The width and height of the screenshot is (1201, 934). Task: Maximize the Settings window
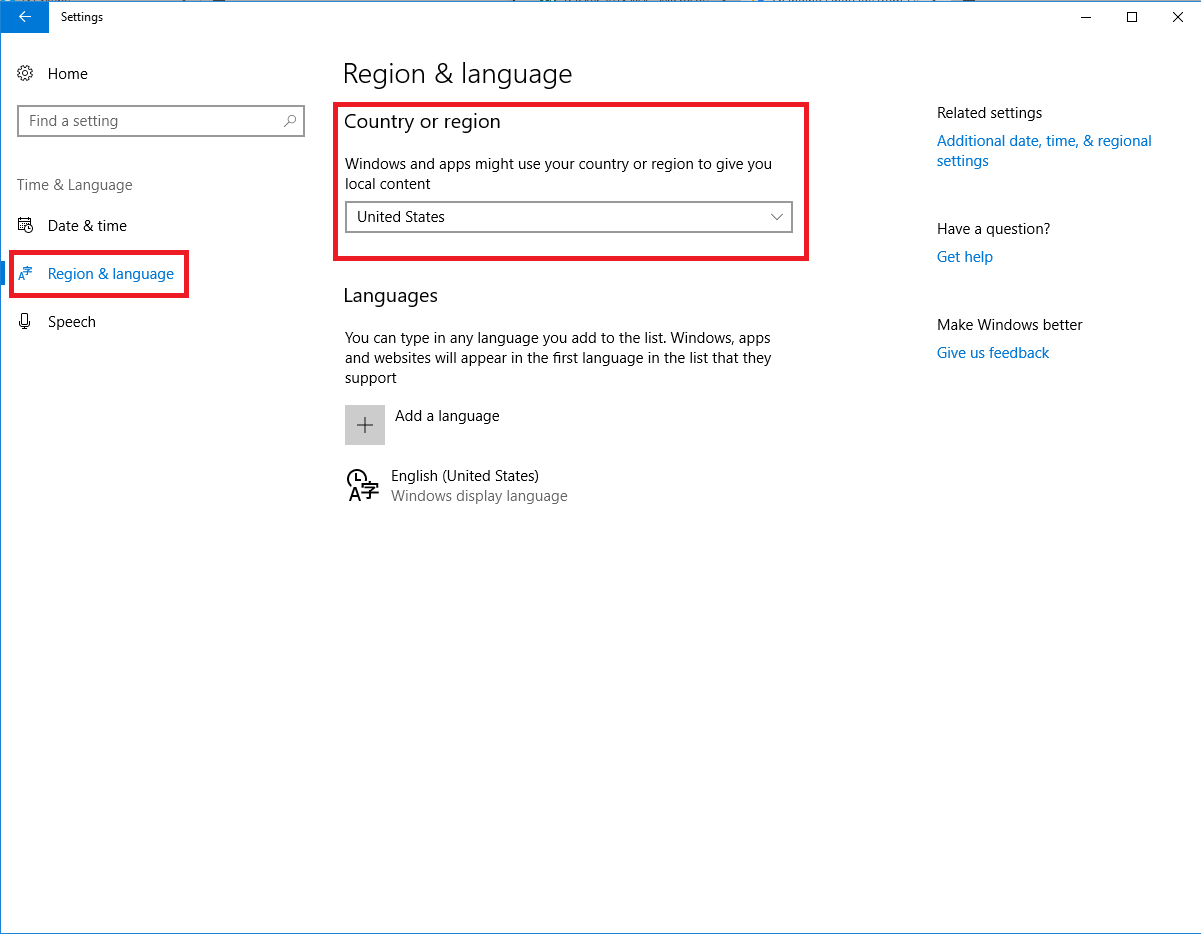click(x=1132, y=17)
